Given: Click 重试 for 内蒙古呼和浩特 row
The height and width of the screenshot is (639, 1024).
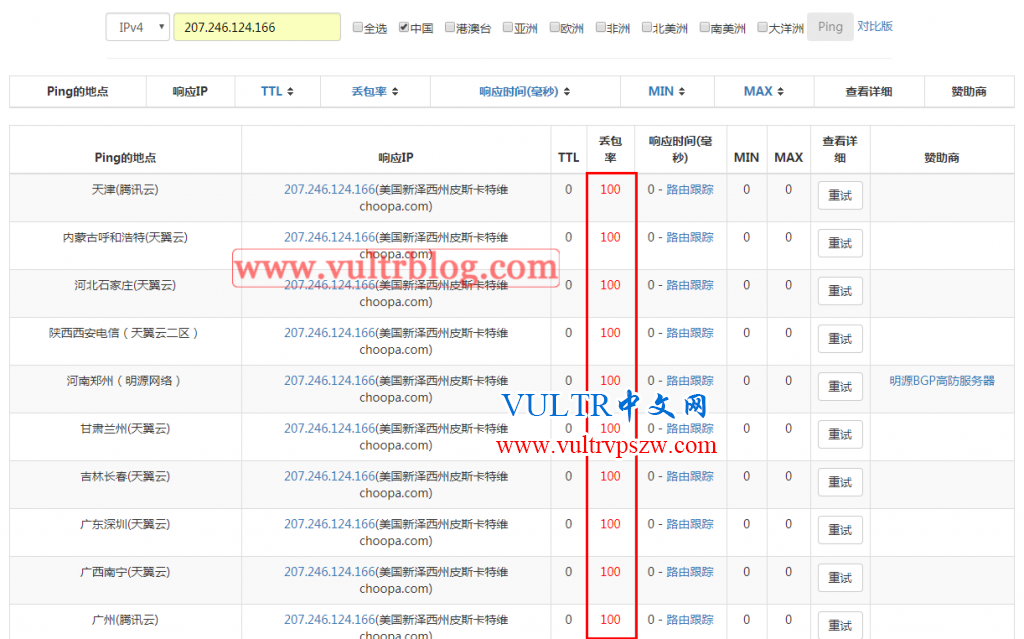Looking at the screenshot, I should (x=840, y=243).
